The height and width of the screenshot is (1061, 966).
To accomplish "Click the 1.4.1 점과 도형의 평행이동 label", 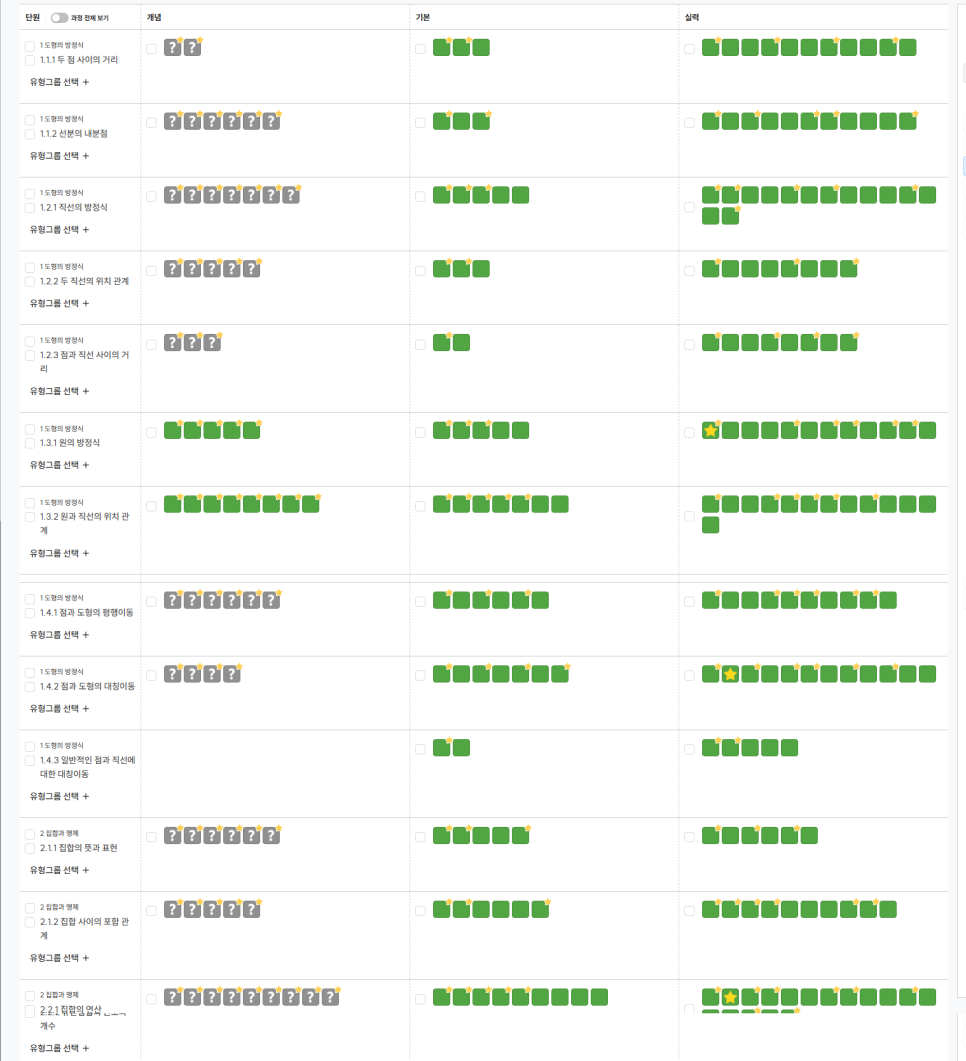I will click(86, 613).
